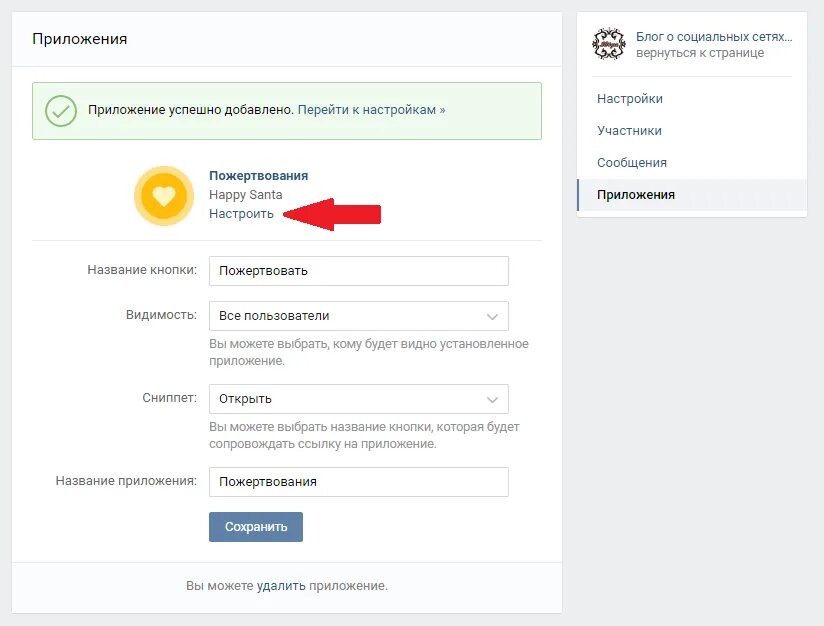Click the green success checkmark icon
The image size is (824, 626).
[61, 110]
